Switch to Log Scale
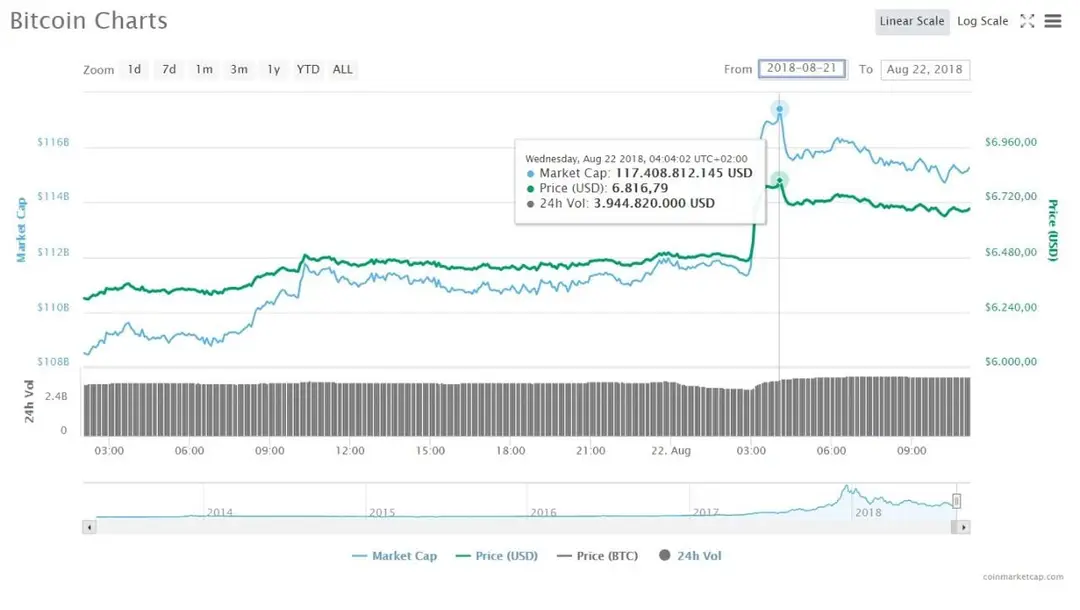The width and height of the screenshot is (1080, 610). (x=982, y=21)
